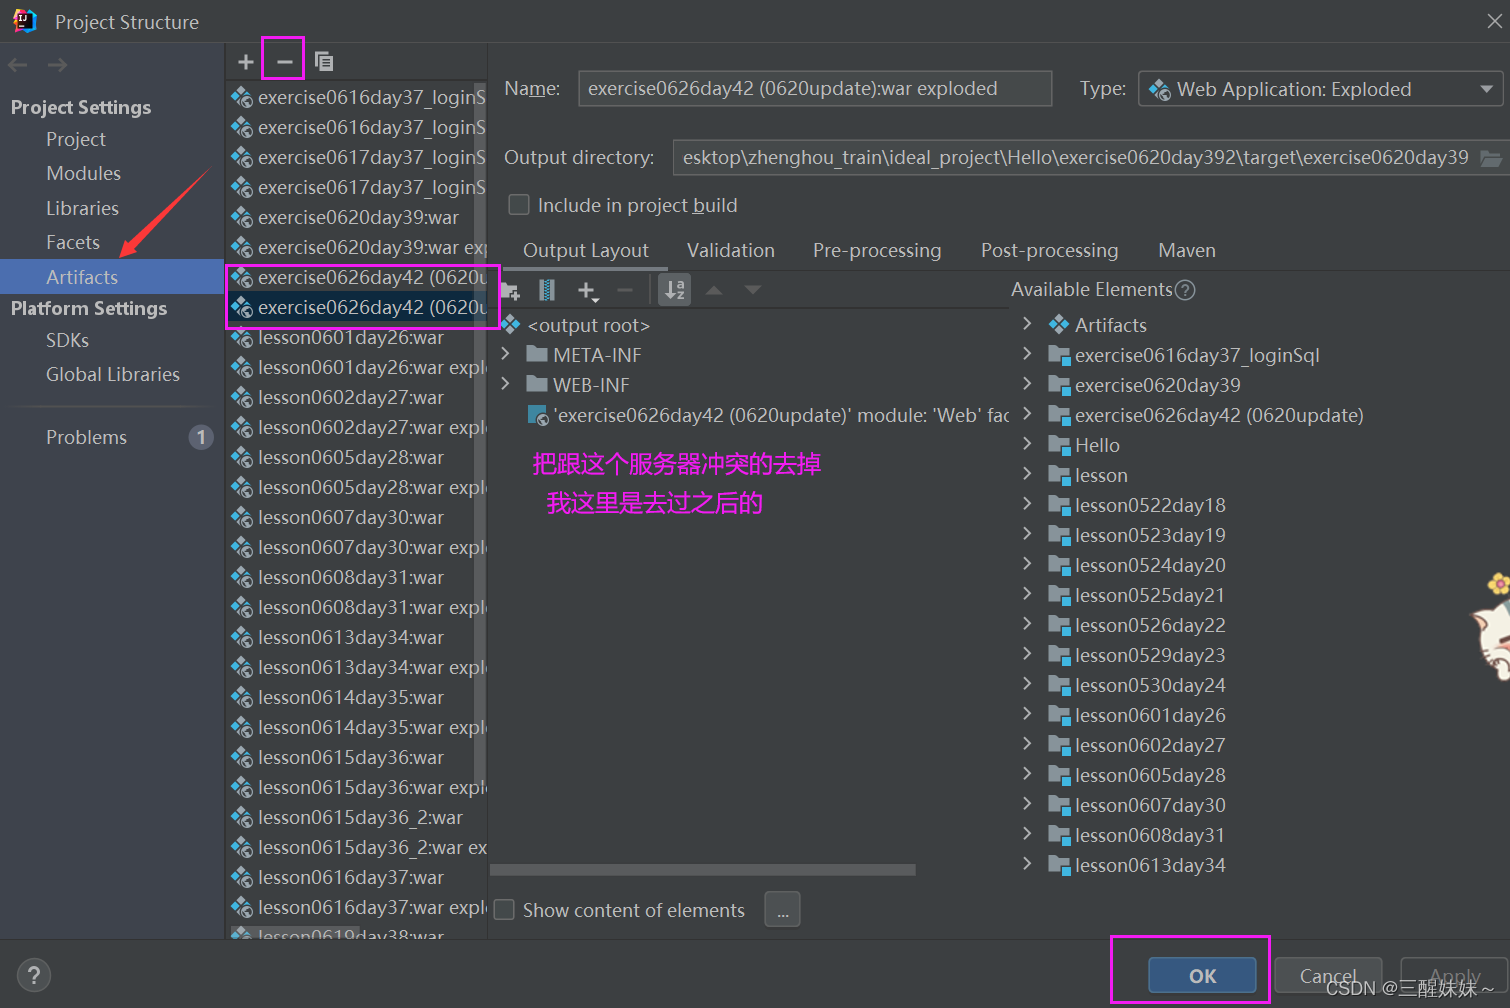The height and width of the screenshot is (1008, 1510).
Task: Expand the lesson0601day26 module node
Action: click(x=1027, y=714)
